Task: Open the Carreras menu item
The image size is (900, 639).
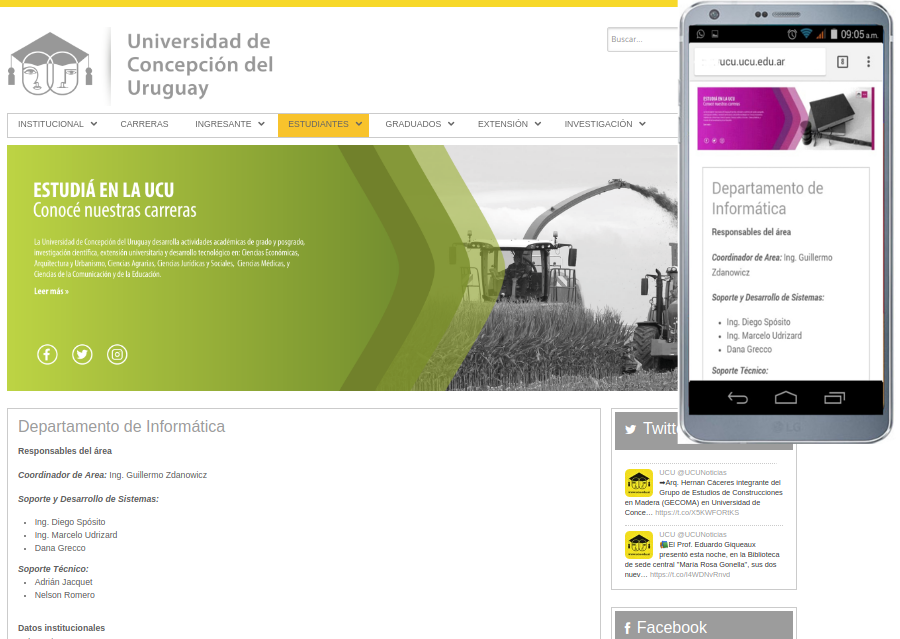Action: point(144,125)
